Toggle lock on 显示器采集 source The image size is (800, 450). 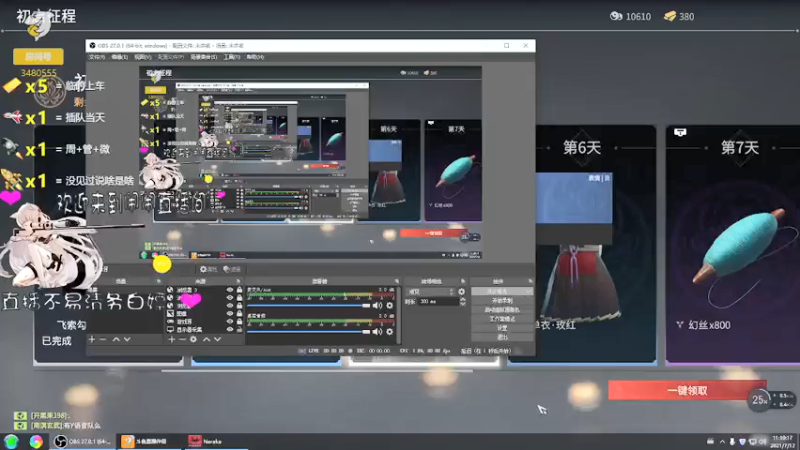tap(239, 330)
